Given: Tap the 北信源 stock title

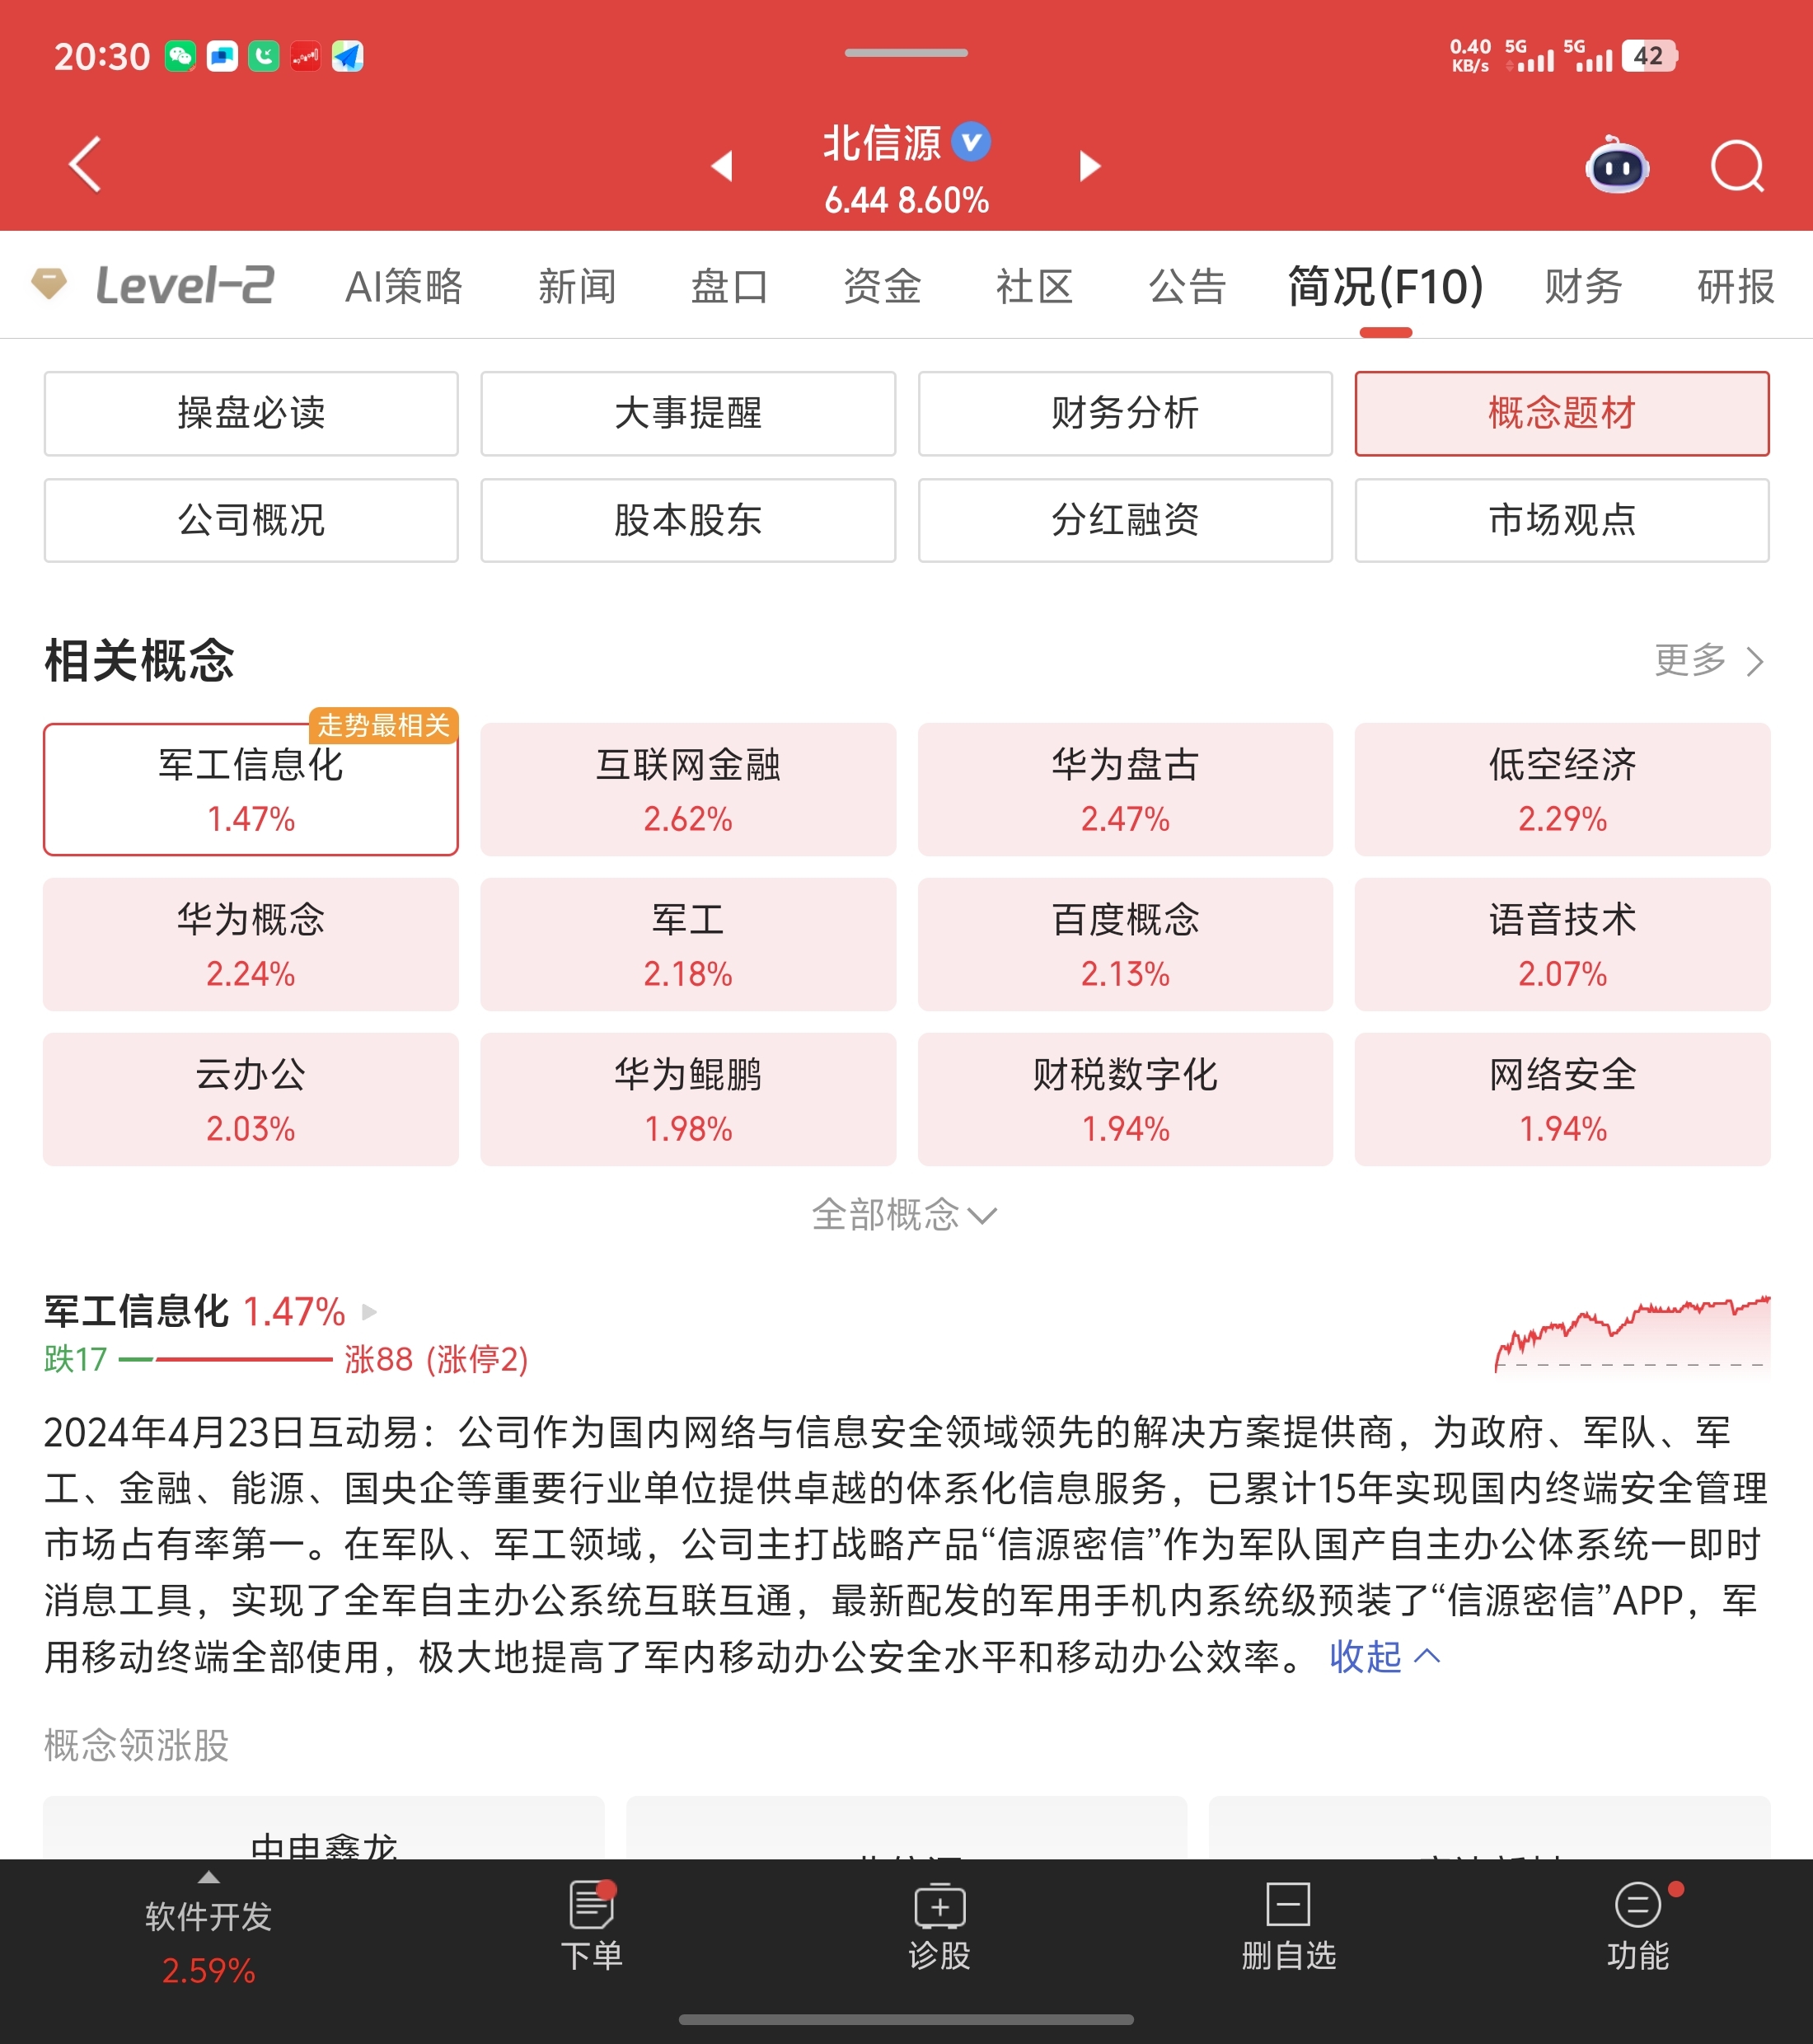Looking at the screenshot, I should click(882, 143).
